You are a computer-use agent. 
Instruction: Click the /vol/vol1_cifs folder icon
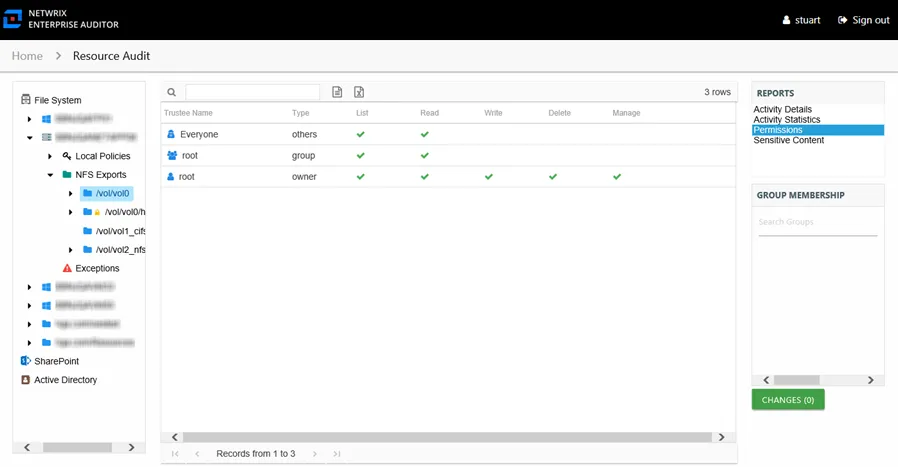88,231
